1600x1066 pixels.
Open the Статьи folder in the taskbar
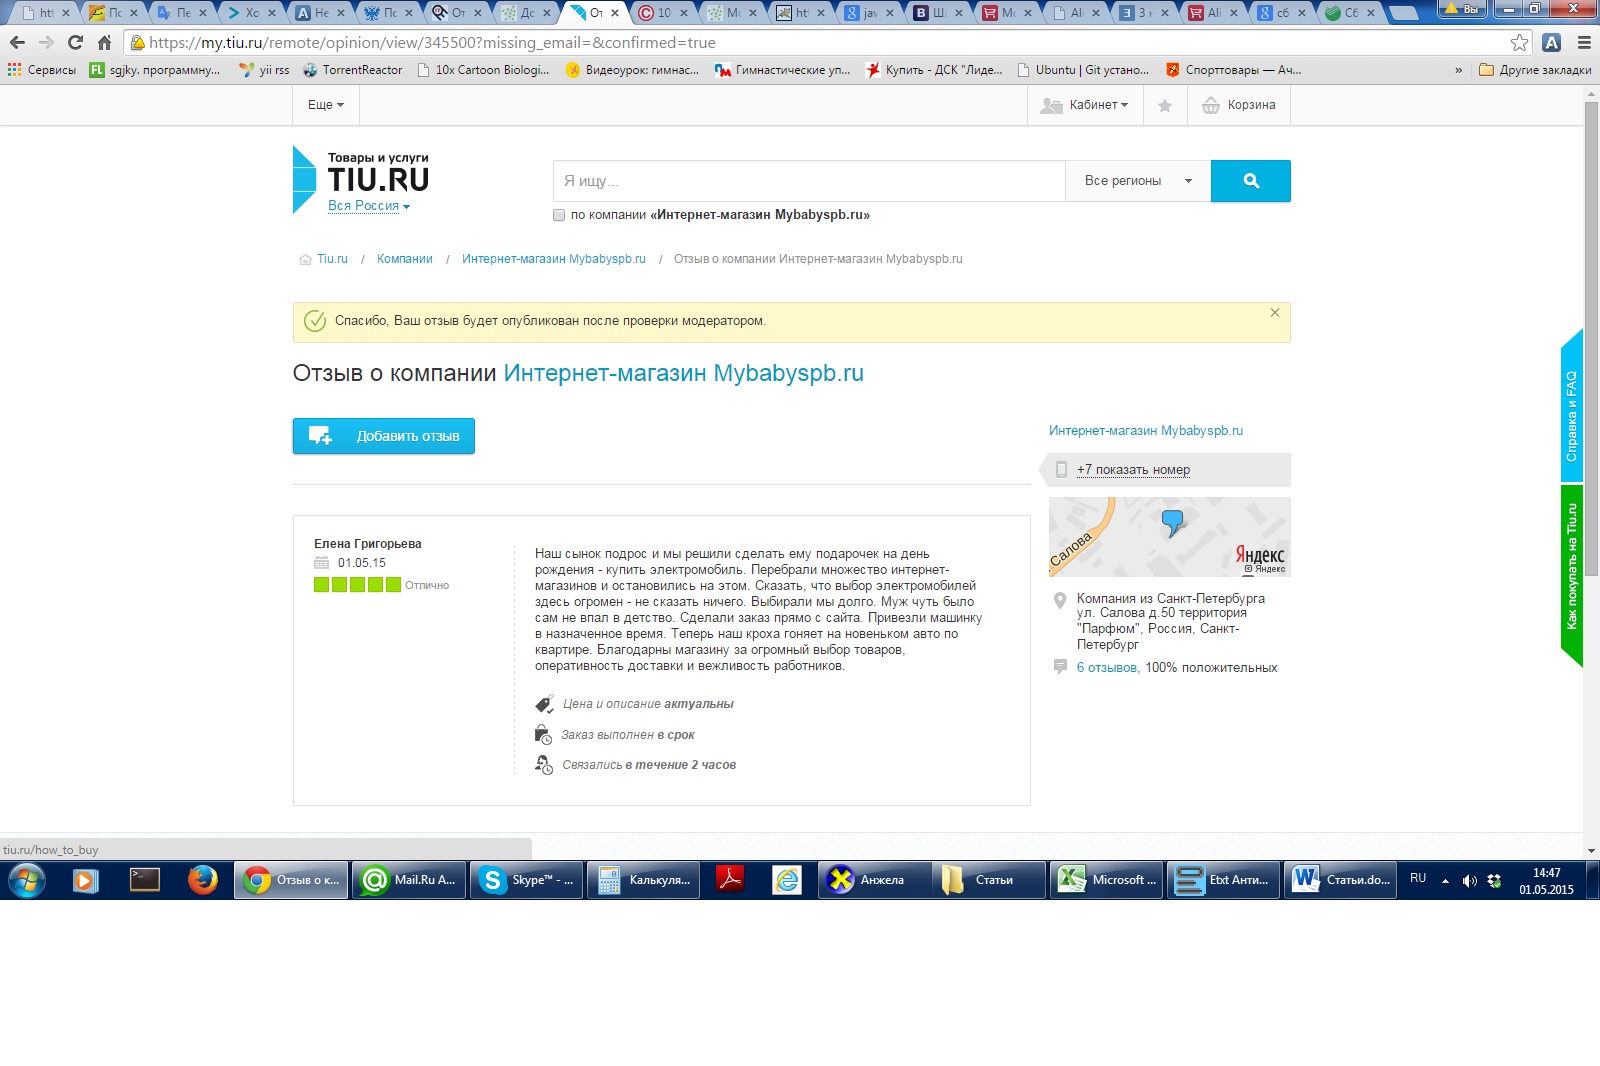[989, 880]
